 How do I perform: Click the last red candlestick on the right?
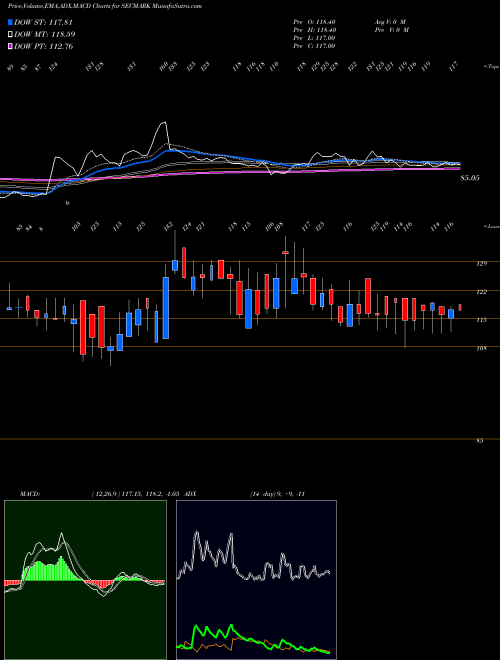click(x=460, y=308)
